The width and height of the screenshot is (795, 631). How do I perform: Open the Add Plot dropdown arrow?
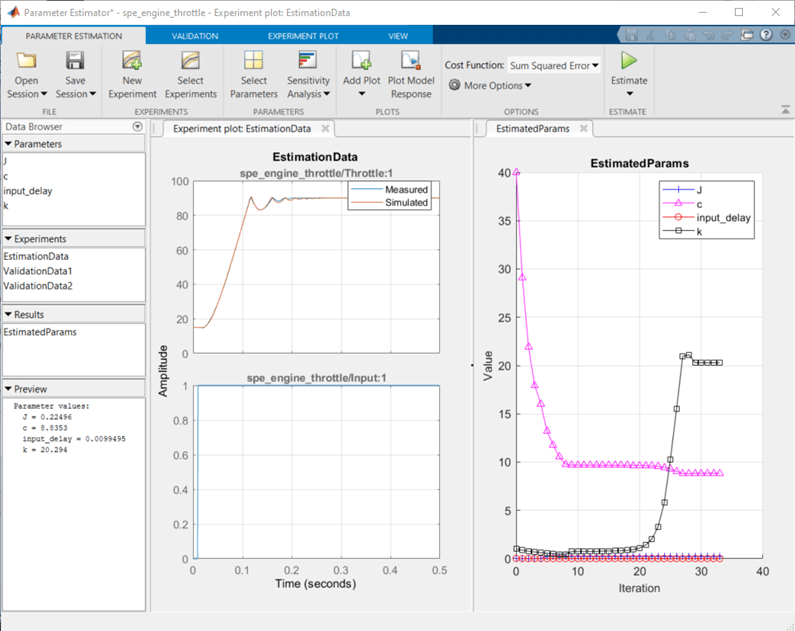tap(362, 94)
